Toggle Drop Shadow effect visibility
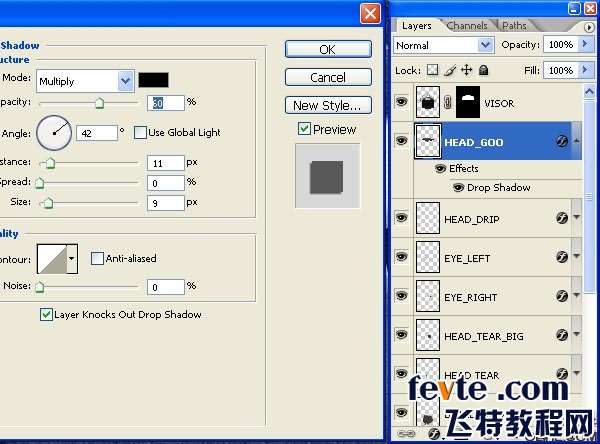The height and width of the screenshot is (444, 600). pos(458,187)
